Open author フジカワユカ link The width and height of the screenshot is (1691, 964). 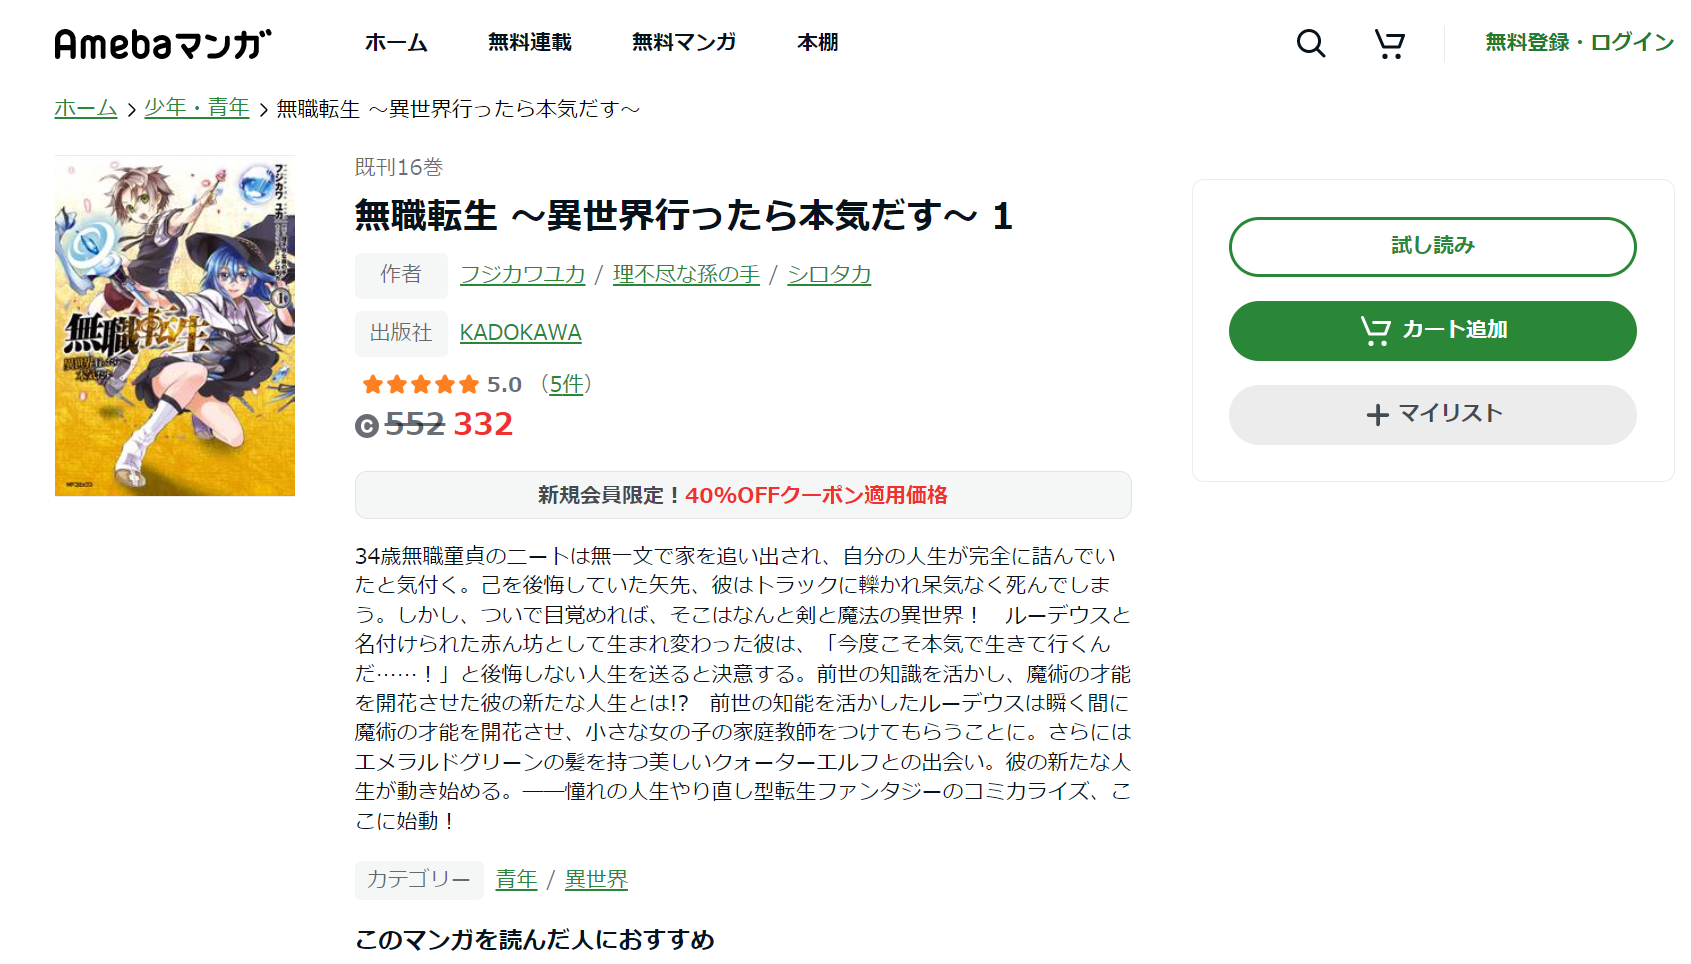(522, 274)
